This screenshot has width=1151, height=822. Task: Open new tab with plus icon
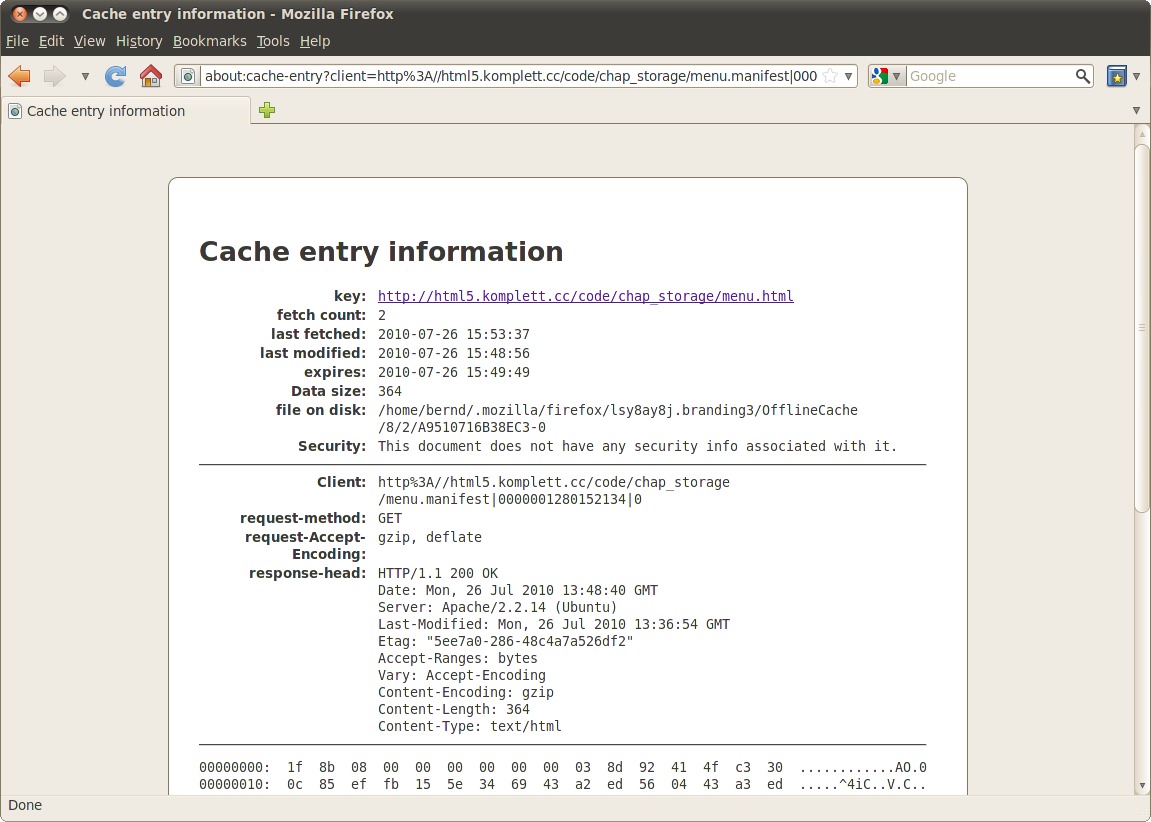267,110
